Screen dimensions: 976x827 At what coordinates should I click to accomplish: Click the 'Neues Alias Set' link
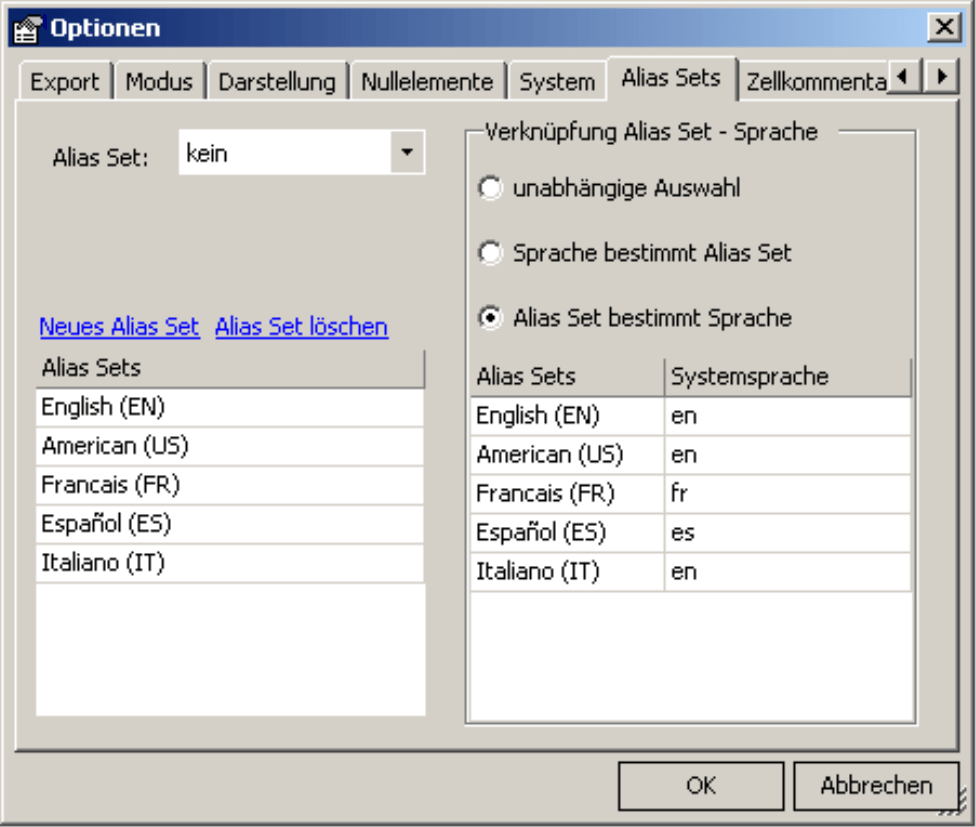[x=119, y=327]
